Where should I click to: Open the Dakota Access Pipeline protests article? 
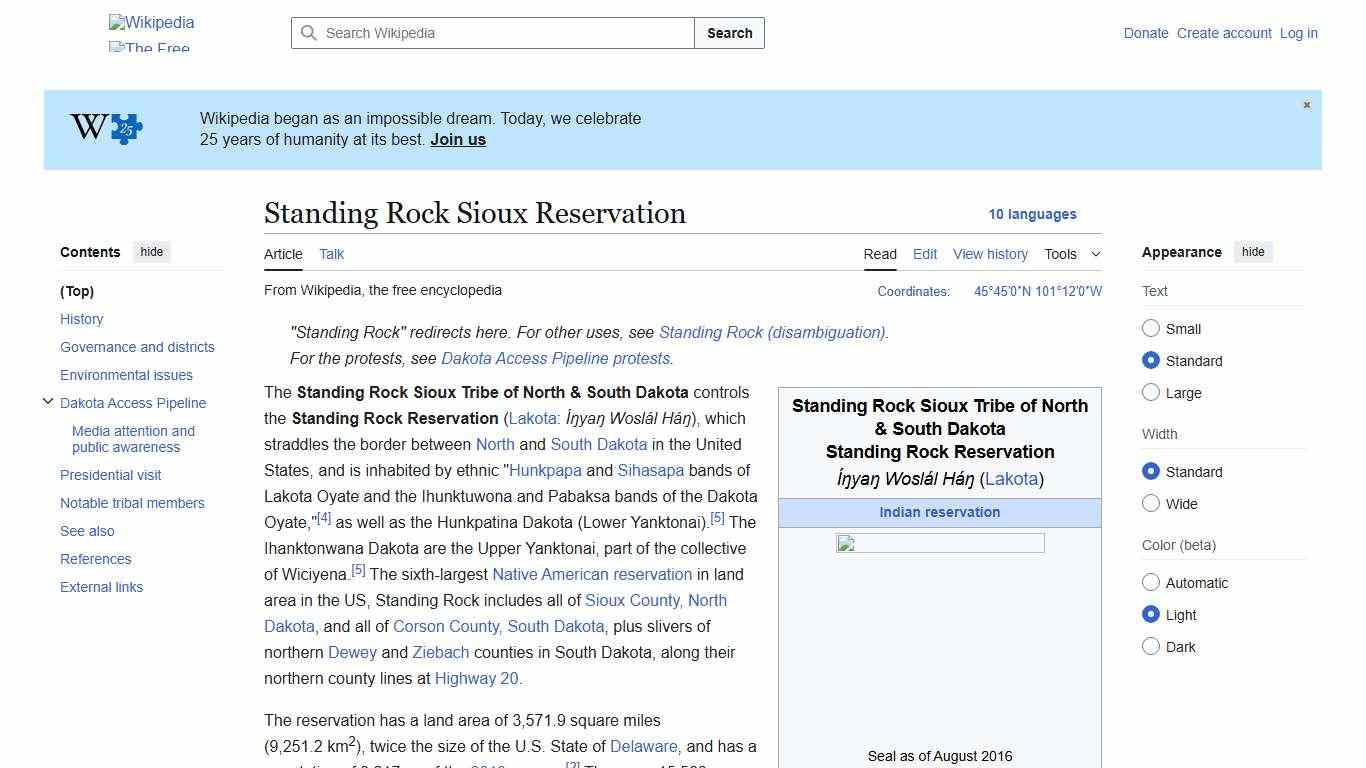555,358
